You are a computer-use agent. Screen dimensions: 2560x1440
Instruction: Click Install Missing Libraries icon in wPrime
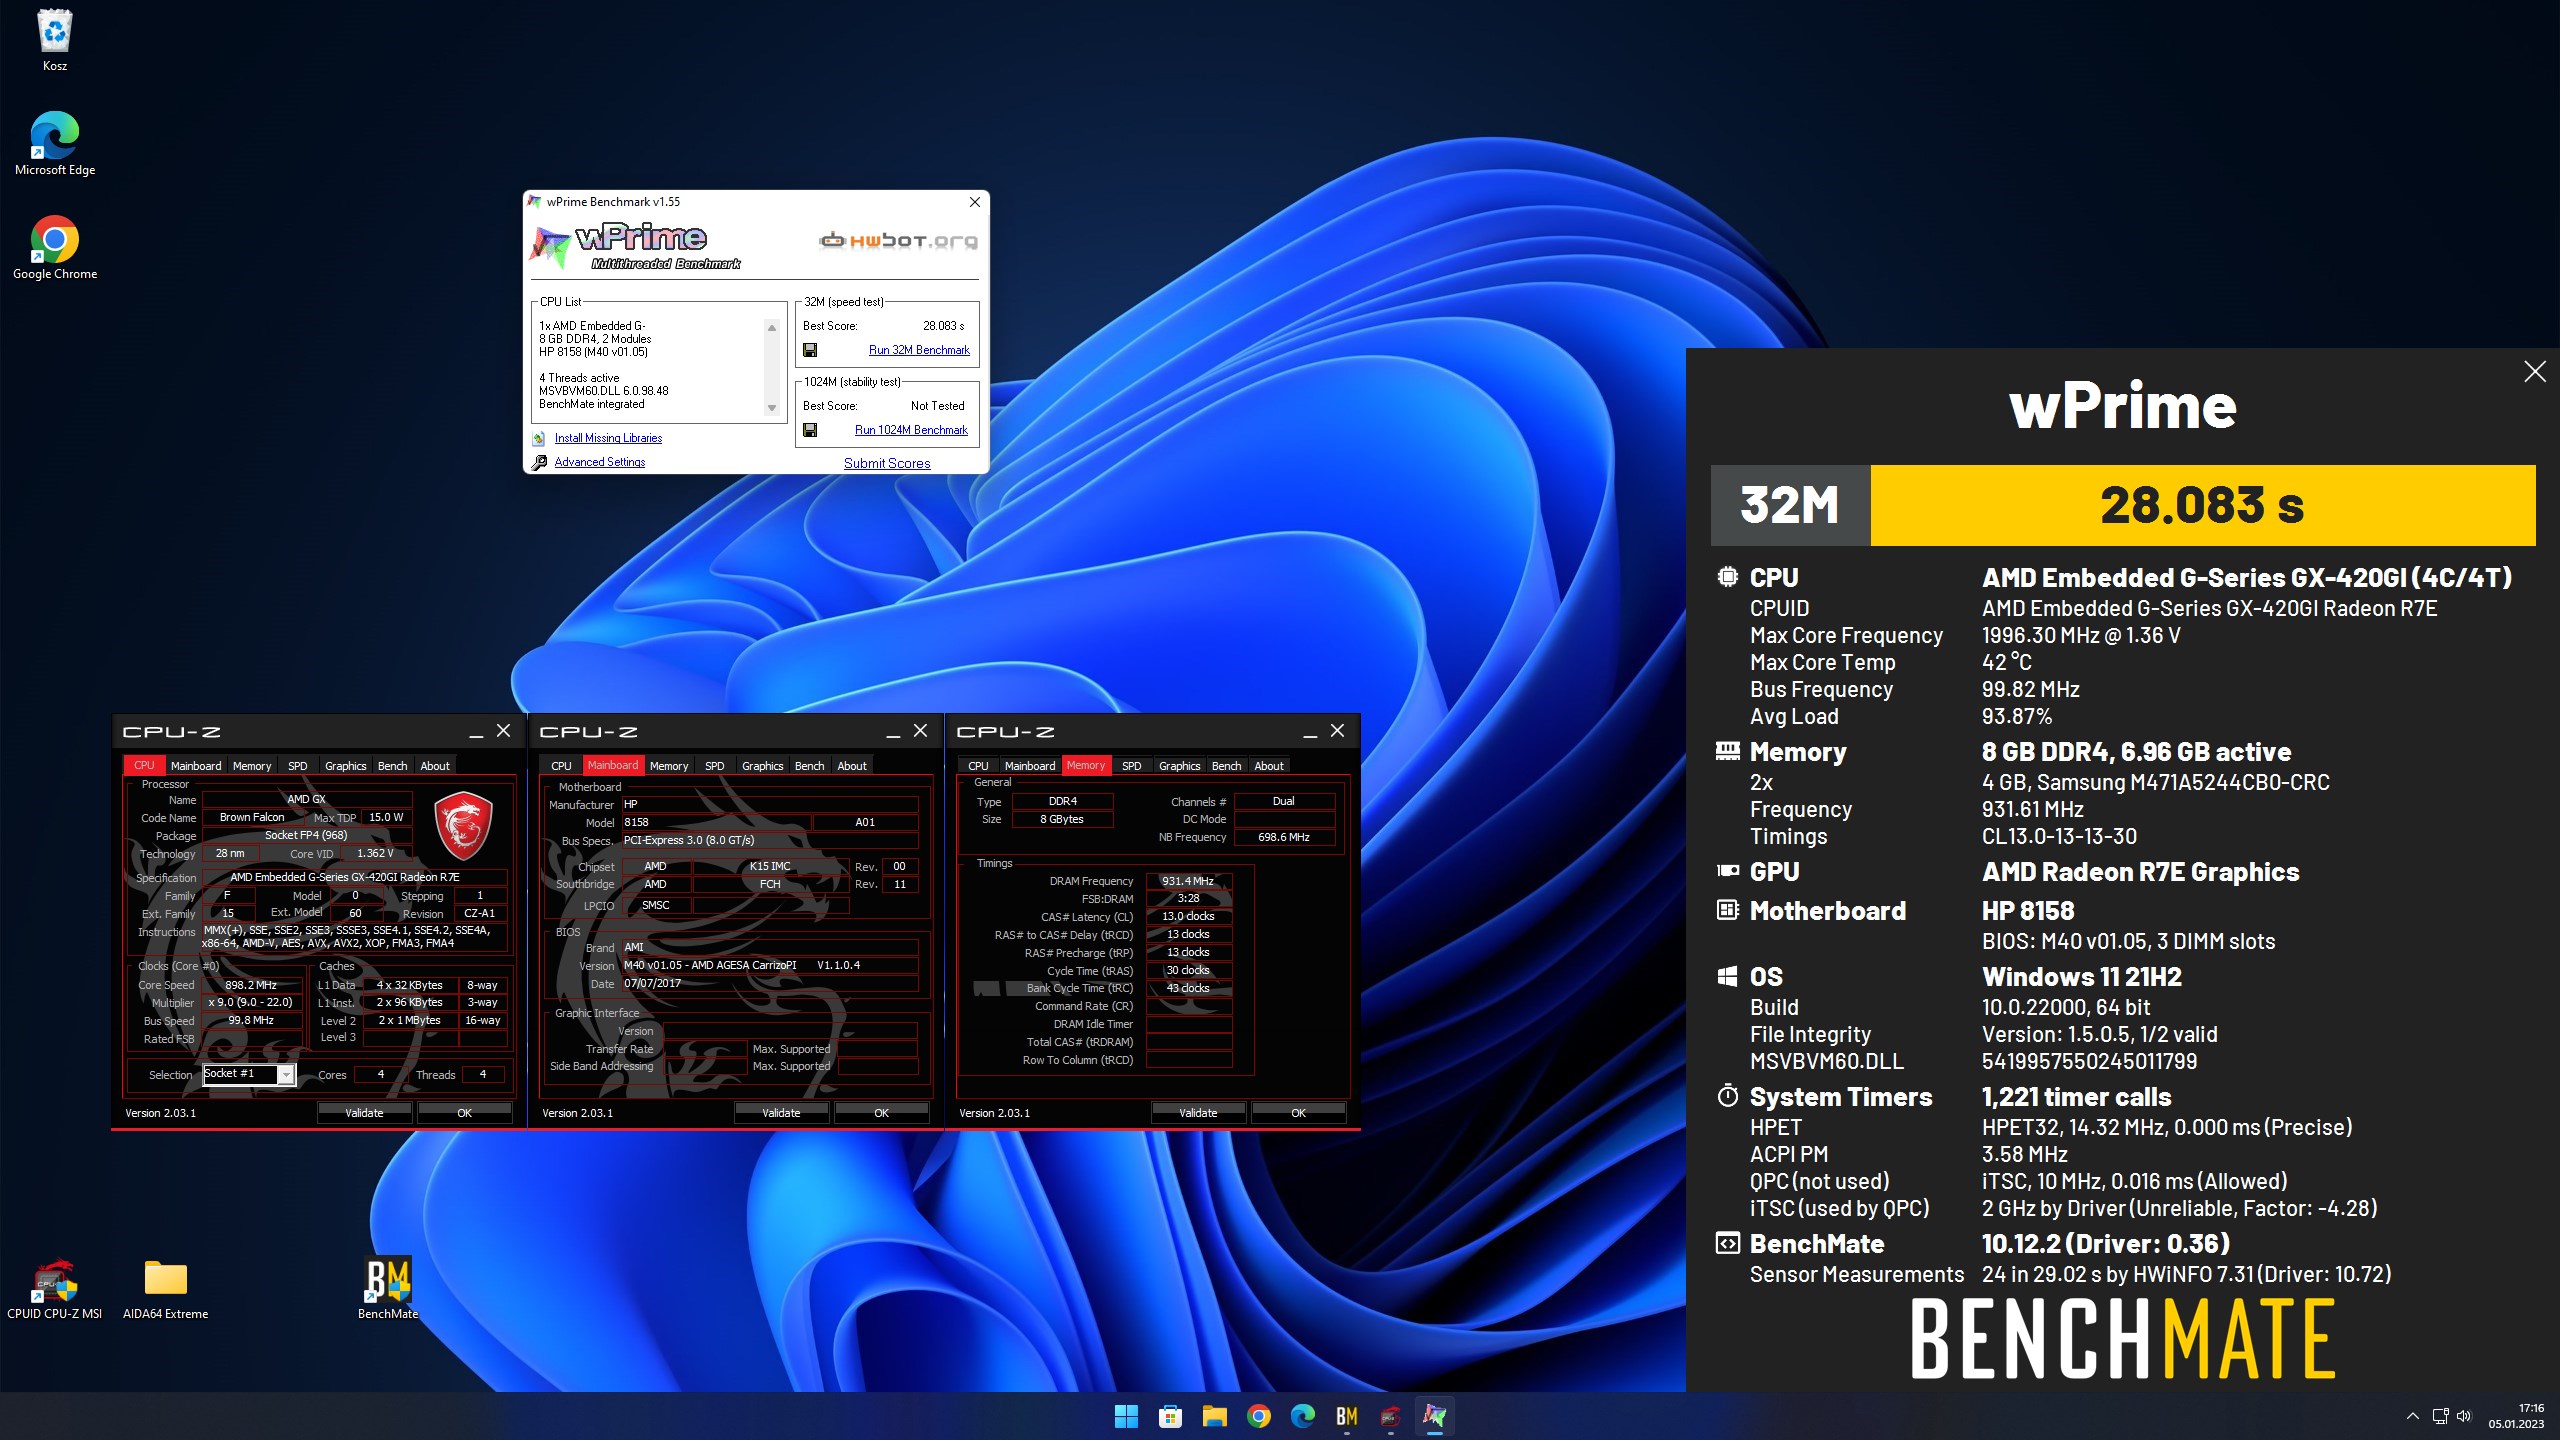pyautogui.click(x=539, y=438)
